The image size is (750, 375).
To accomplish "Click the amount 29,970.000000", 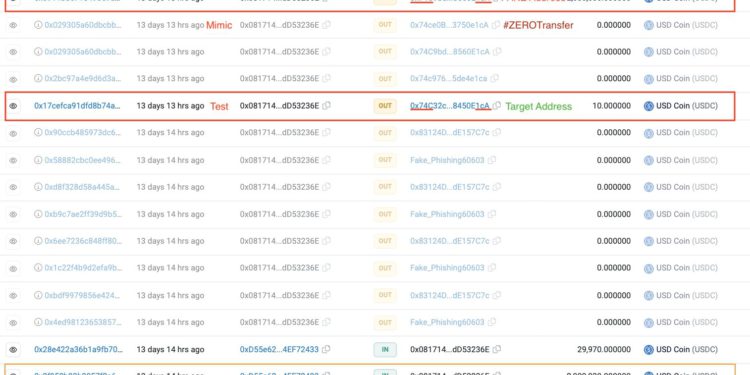I will 604,350.
